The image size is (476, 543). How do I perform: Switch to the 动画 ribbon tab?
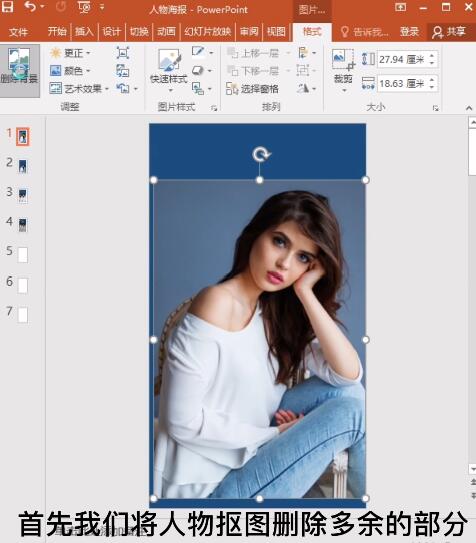pos(166,32)
